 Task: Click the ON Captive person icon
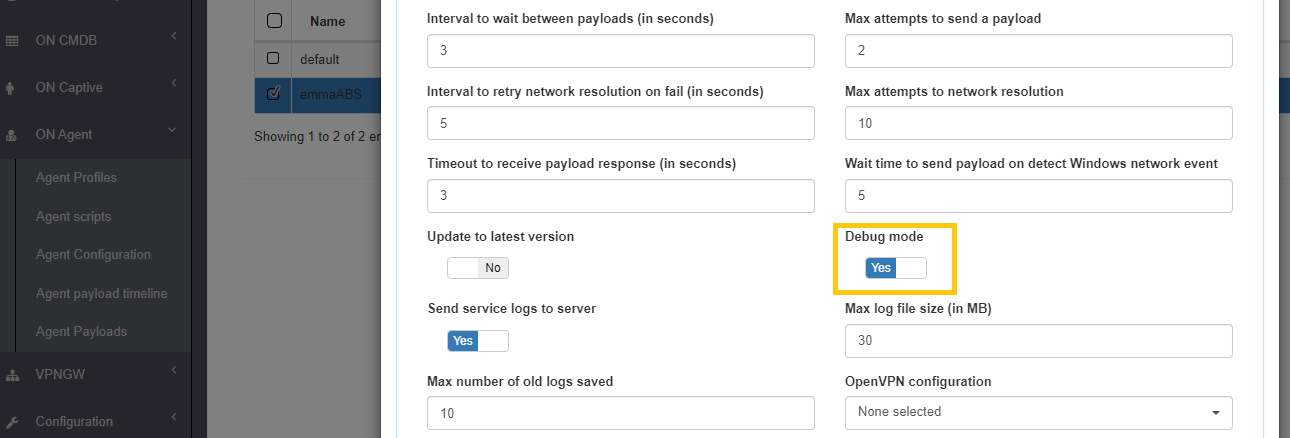[10, 87]
